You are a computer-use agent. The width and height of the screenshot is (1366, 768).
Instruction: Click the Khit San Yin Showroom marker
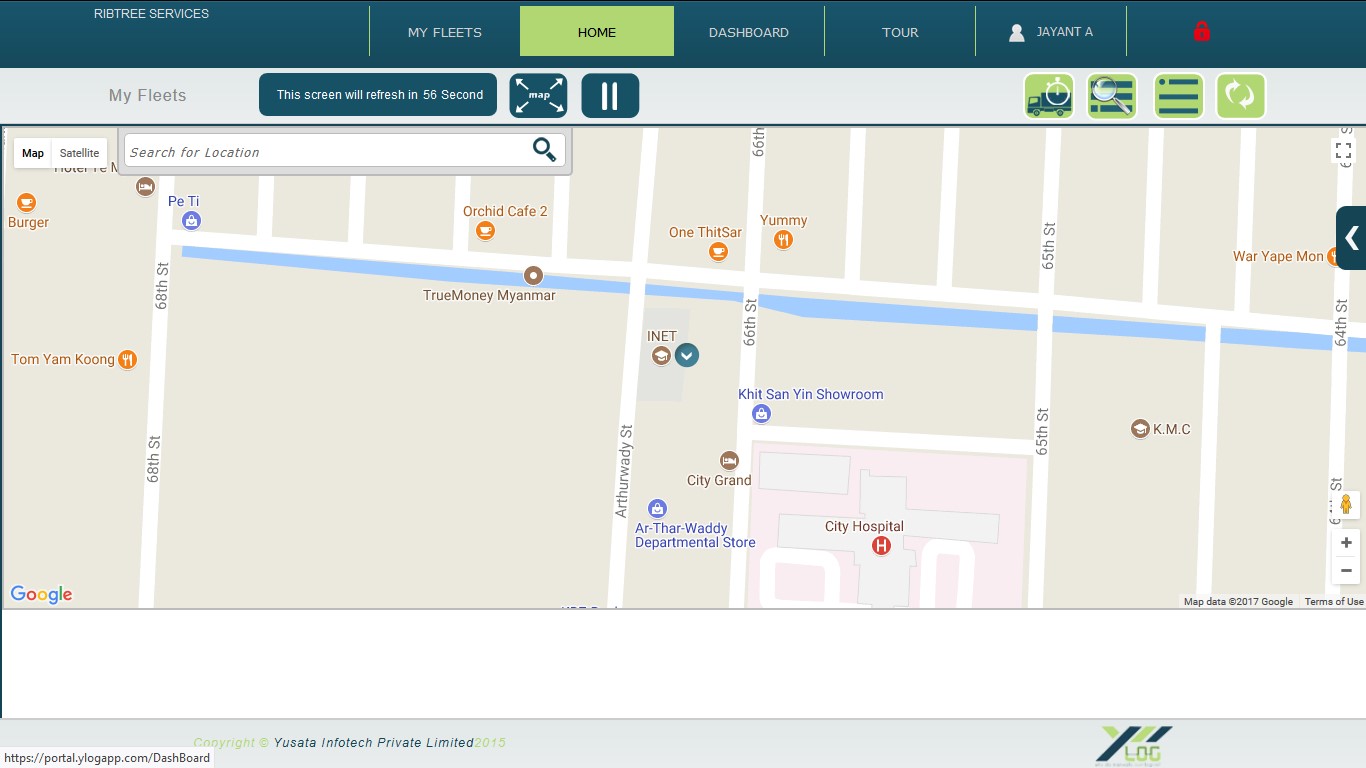(761, 413)
